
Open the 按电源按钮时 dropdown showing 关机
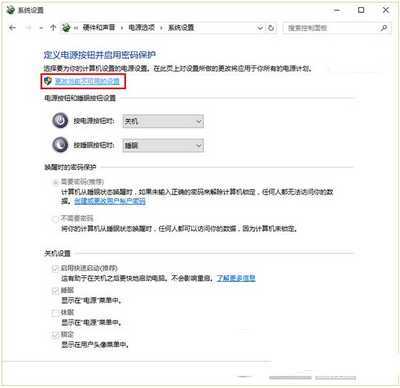163,121
